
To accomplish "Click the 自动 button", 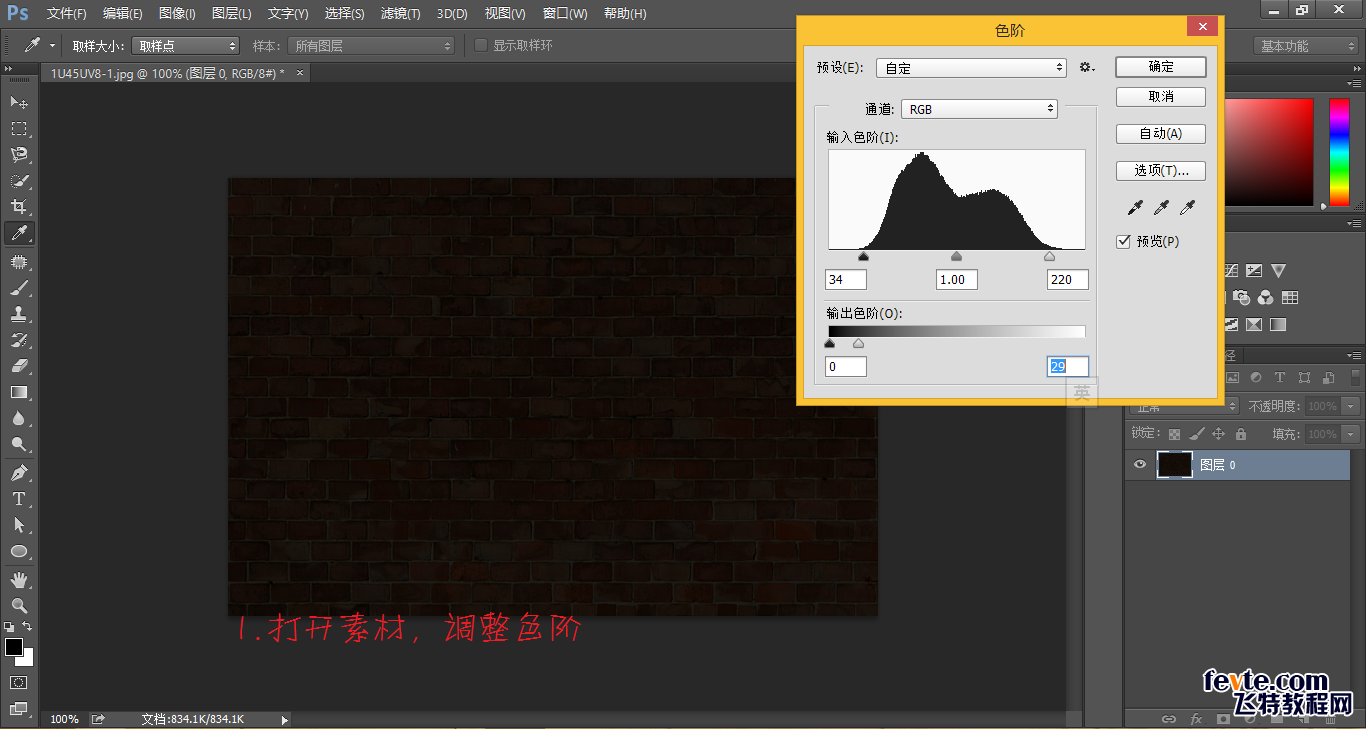I will (x=1160, y=133).
